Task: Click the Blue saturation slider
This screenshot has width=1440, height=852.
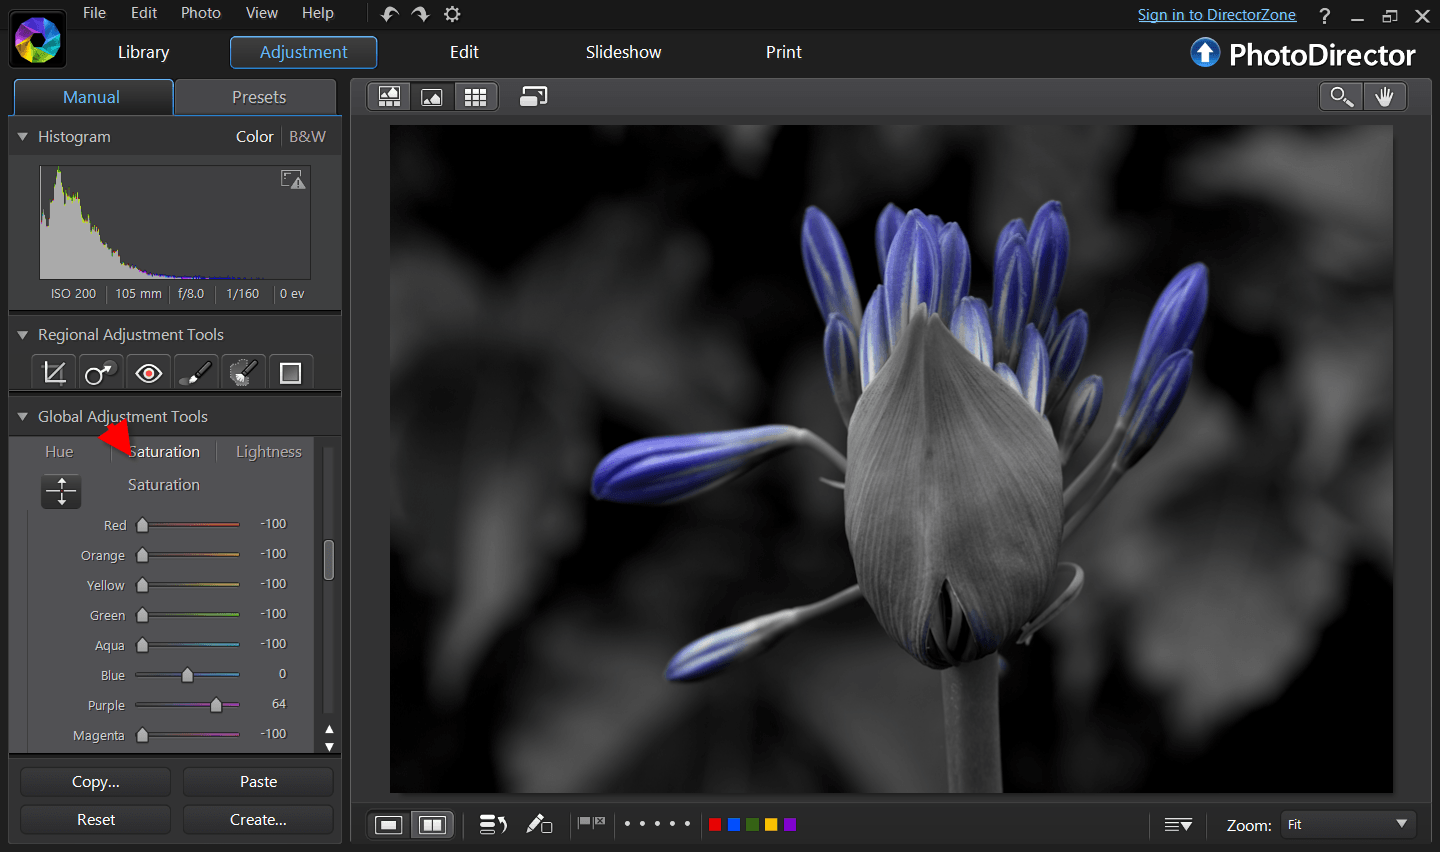Action: coord(187,675)
